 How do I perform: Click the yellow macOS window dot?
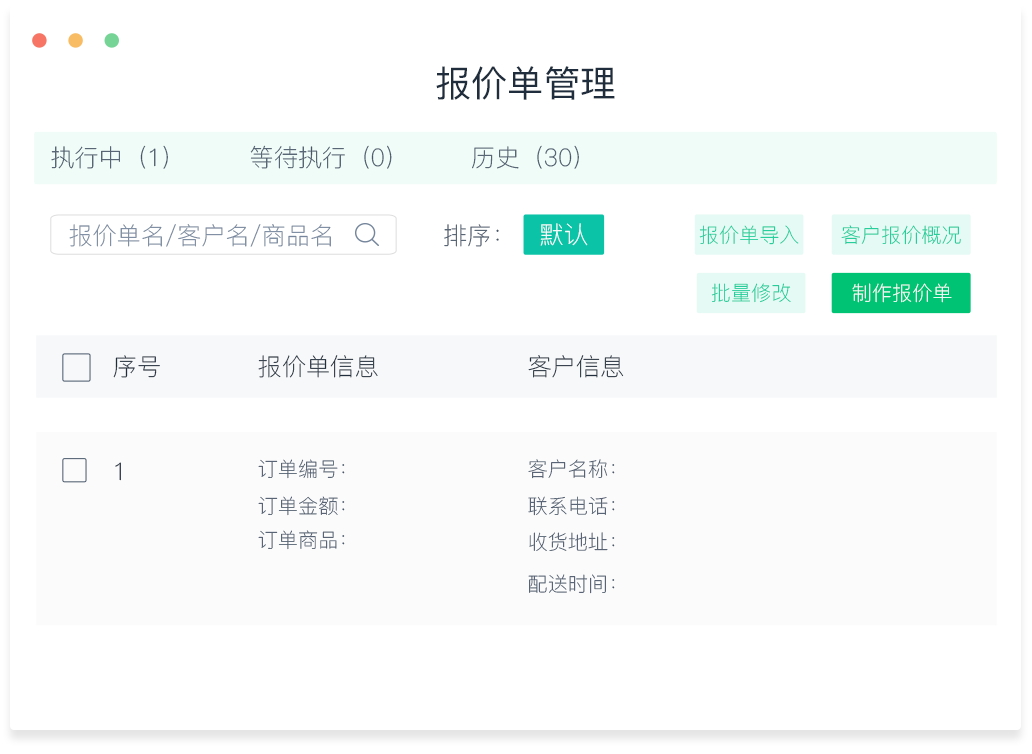pos(75,40)
